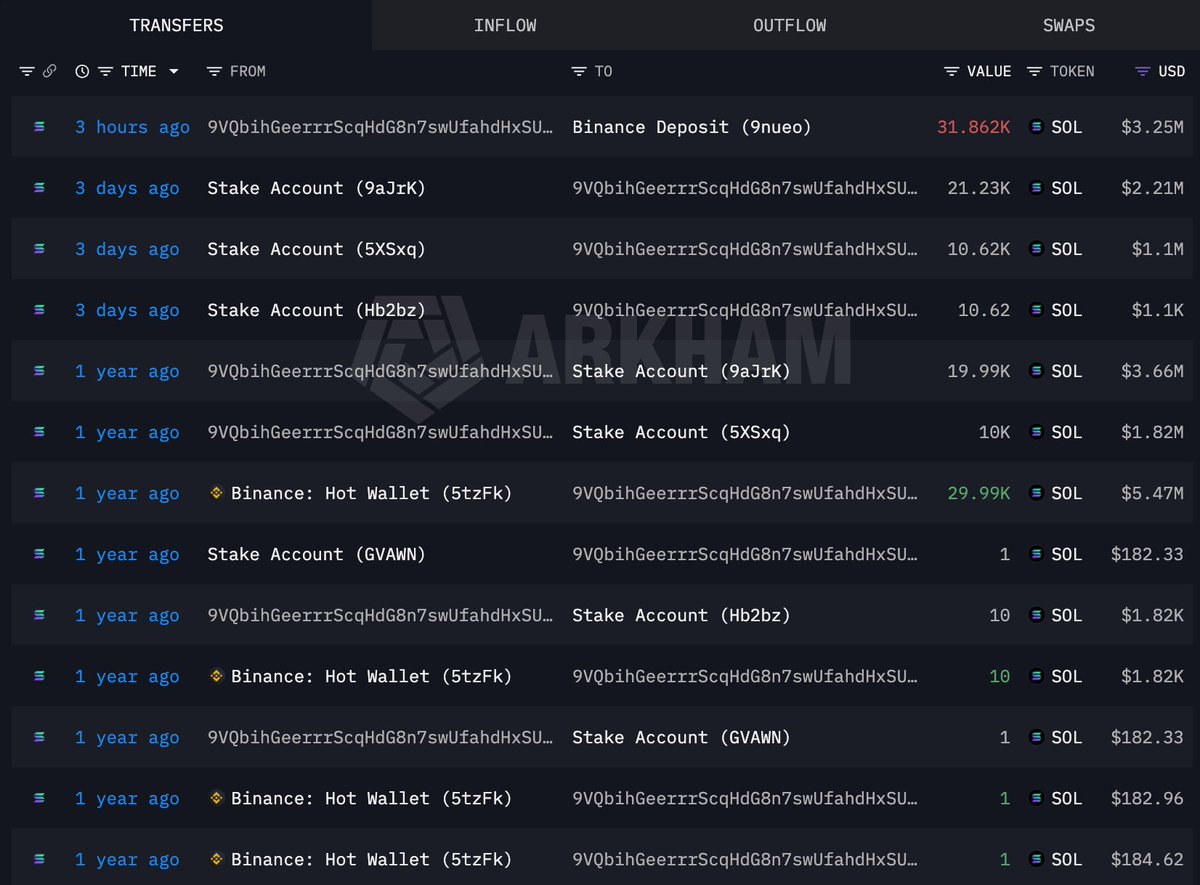This screenshot has width=1200, height=885.
Task: Open the TOKEN column filter
Action: (x=1034, y=71)
